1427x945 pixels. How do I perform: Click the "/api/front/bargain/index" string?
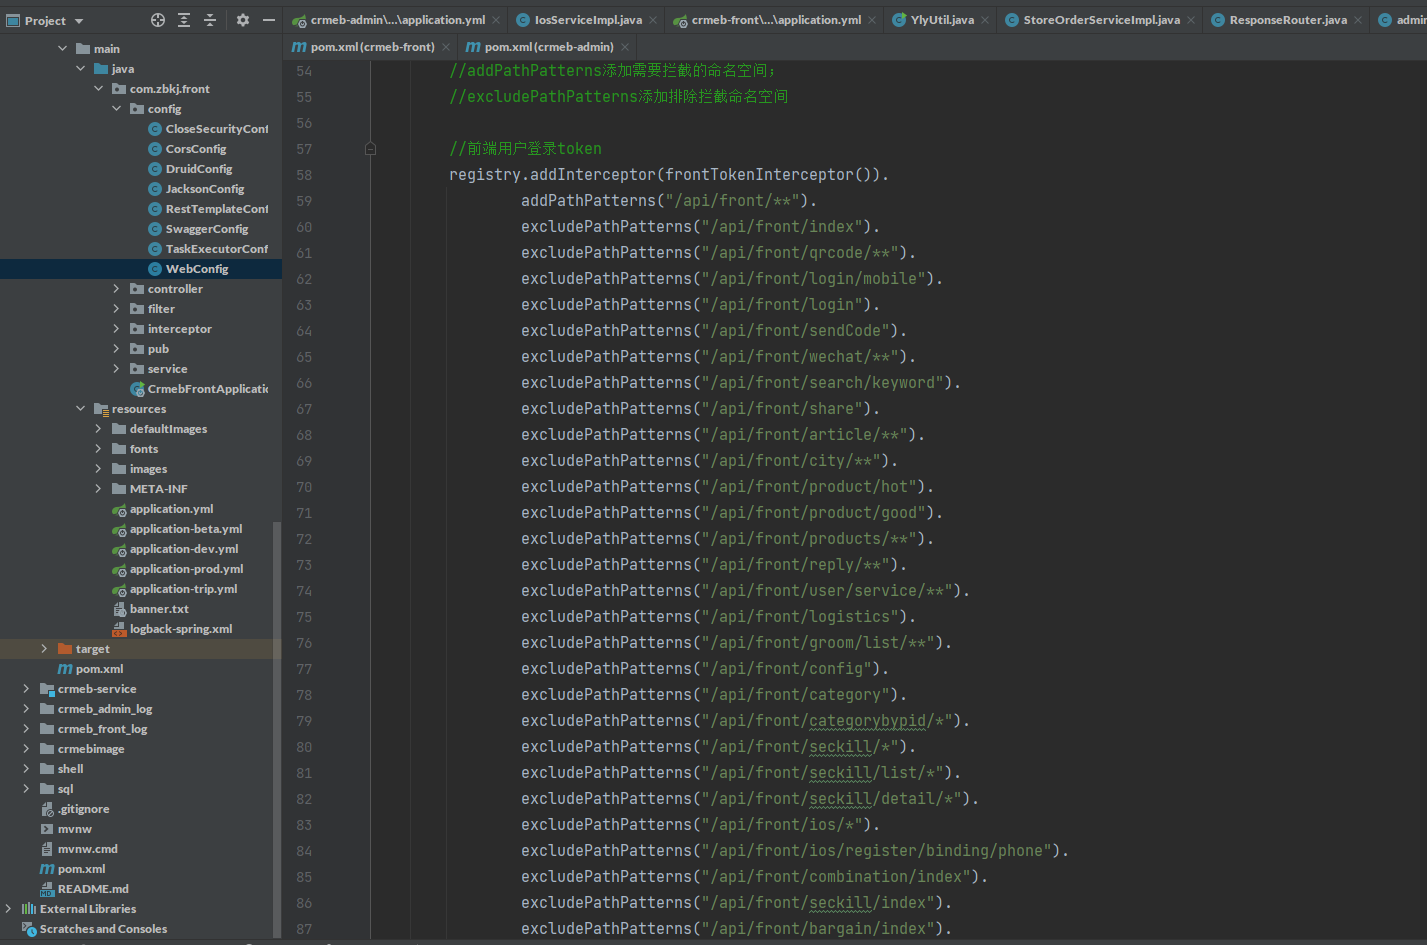point(818,928)
